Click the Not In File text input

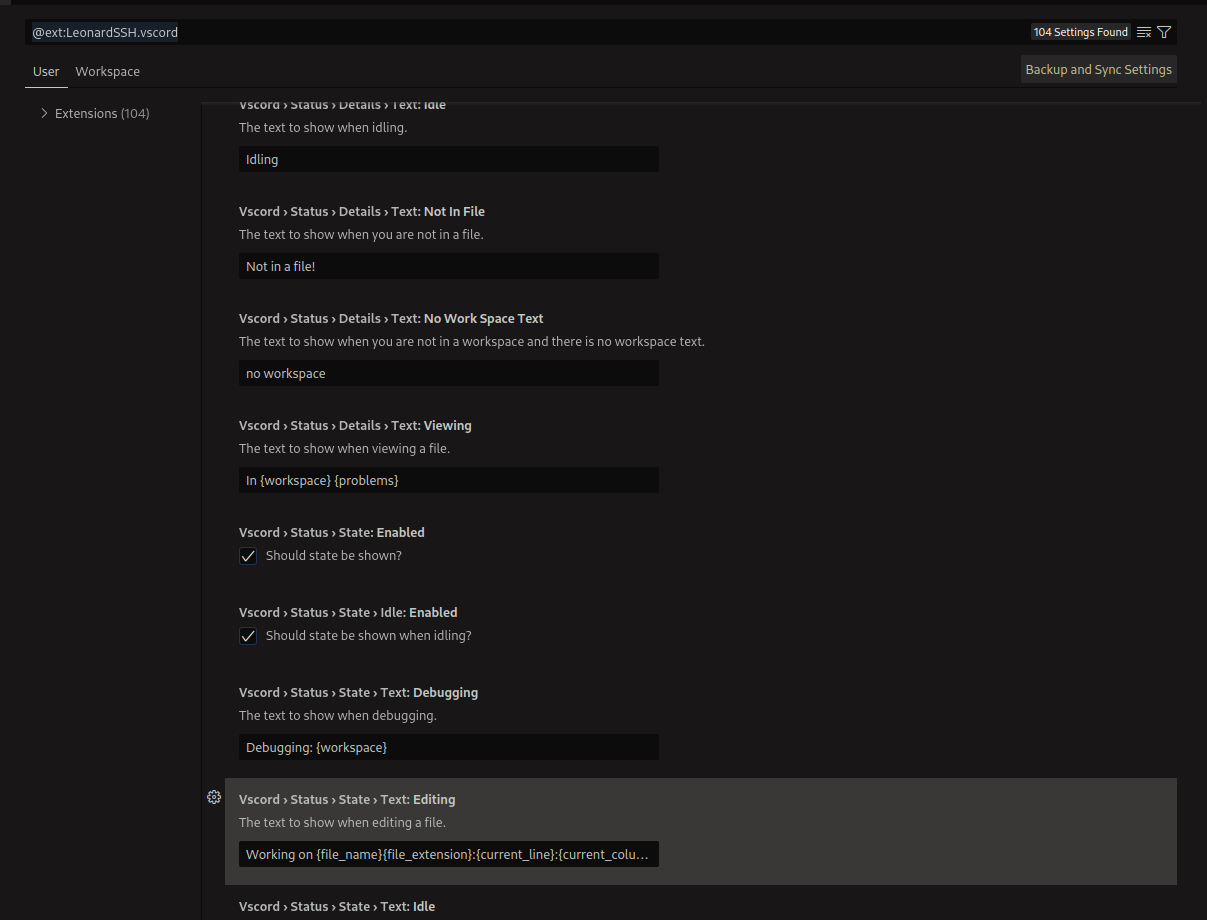coord(448,266)
